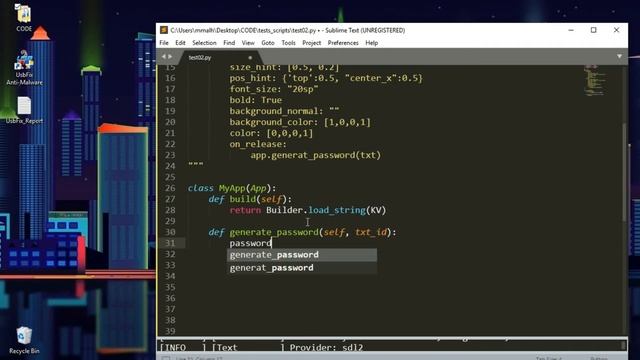The width and height of the screenshot is (640, 360).
Task: Go to next tab with right arrow
Action: pos(170,57)
